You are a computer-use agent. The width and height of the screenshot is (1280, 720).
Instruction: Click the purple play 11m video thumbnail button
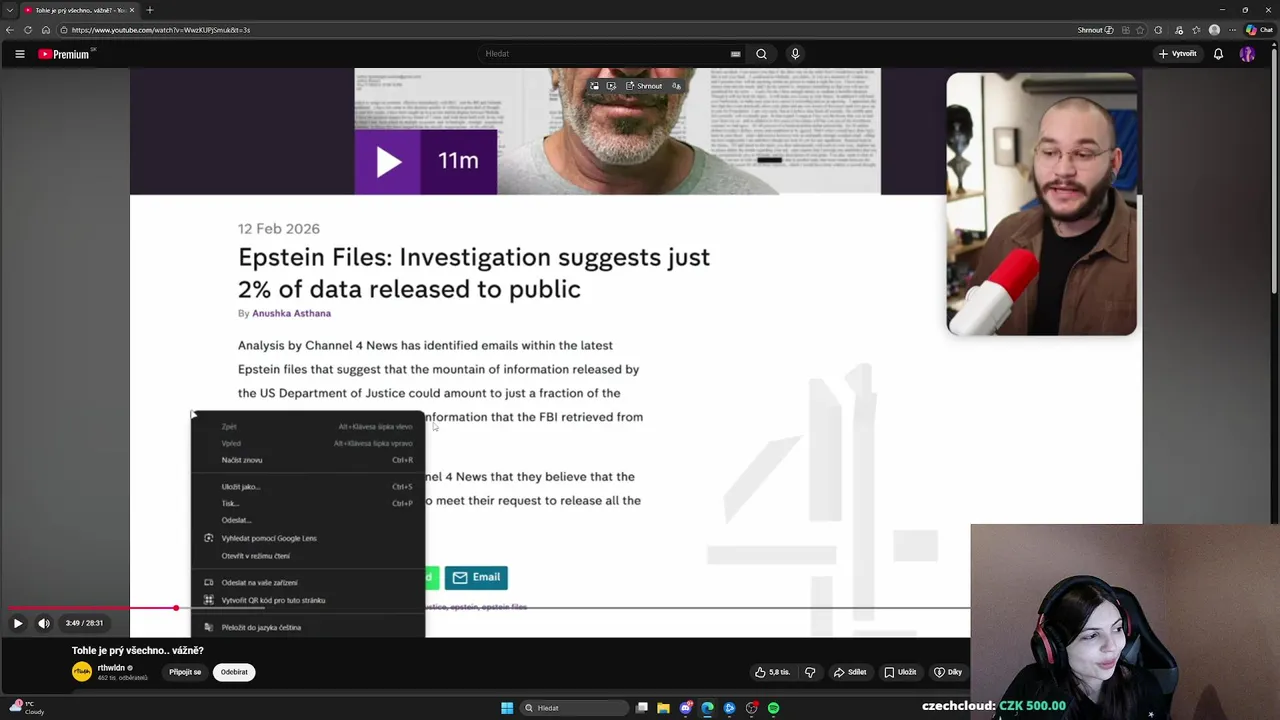(x=426, y=161)
